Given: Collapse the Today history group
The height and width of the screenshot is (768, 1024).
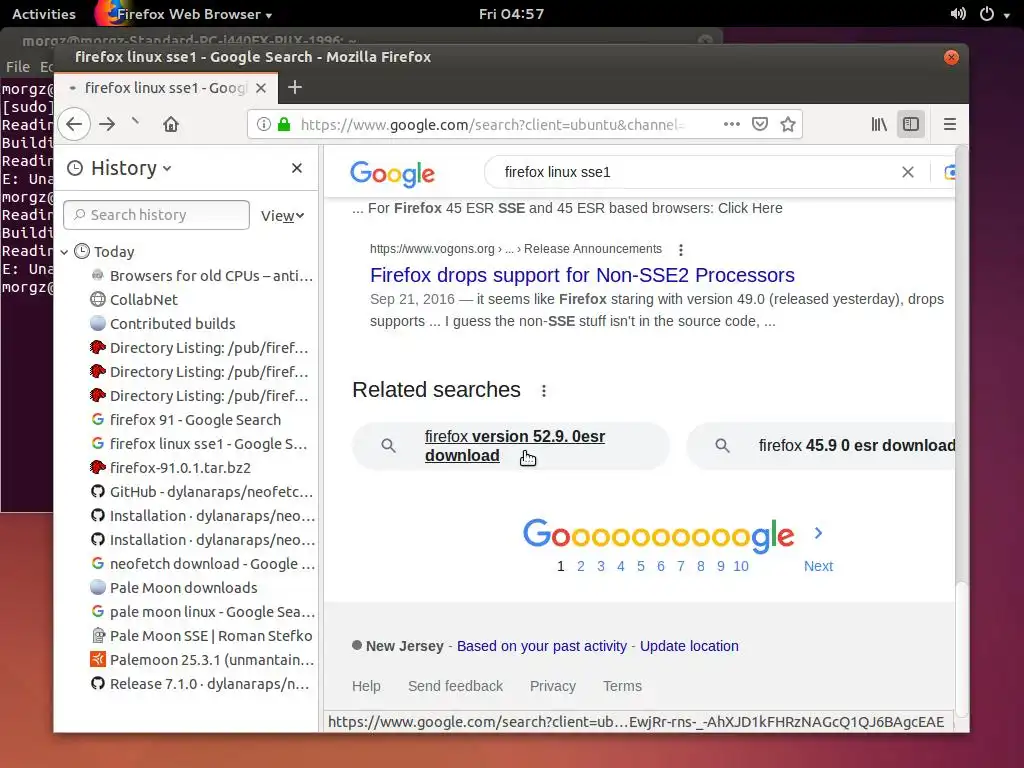Looking at the screenshot, I should point(65,252).
